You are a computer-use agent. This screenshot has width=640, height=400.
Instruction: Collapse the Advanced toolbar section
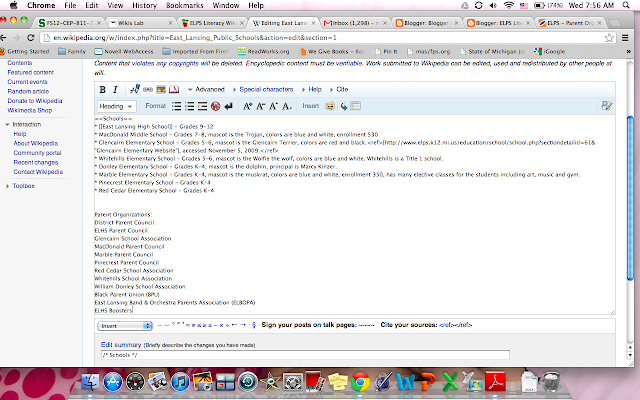coord(206,89)
